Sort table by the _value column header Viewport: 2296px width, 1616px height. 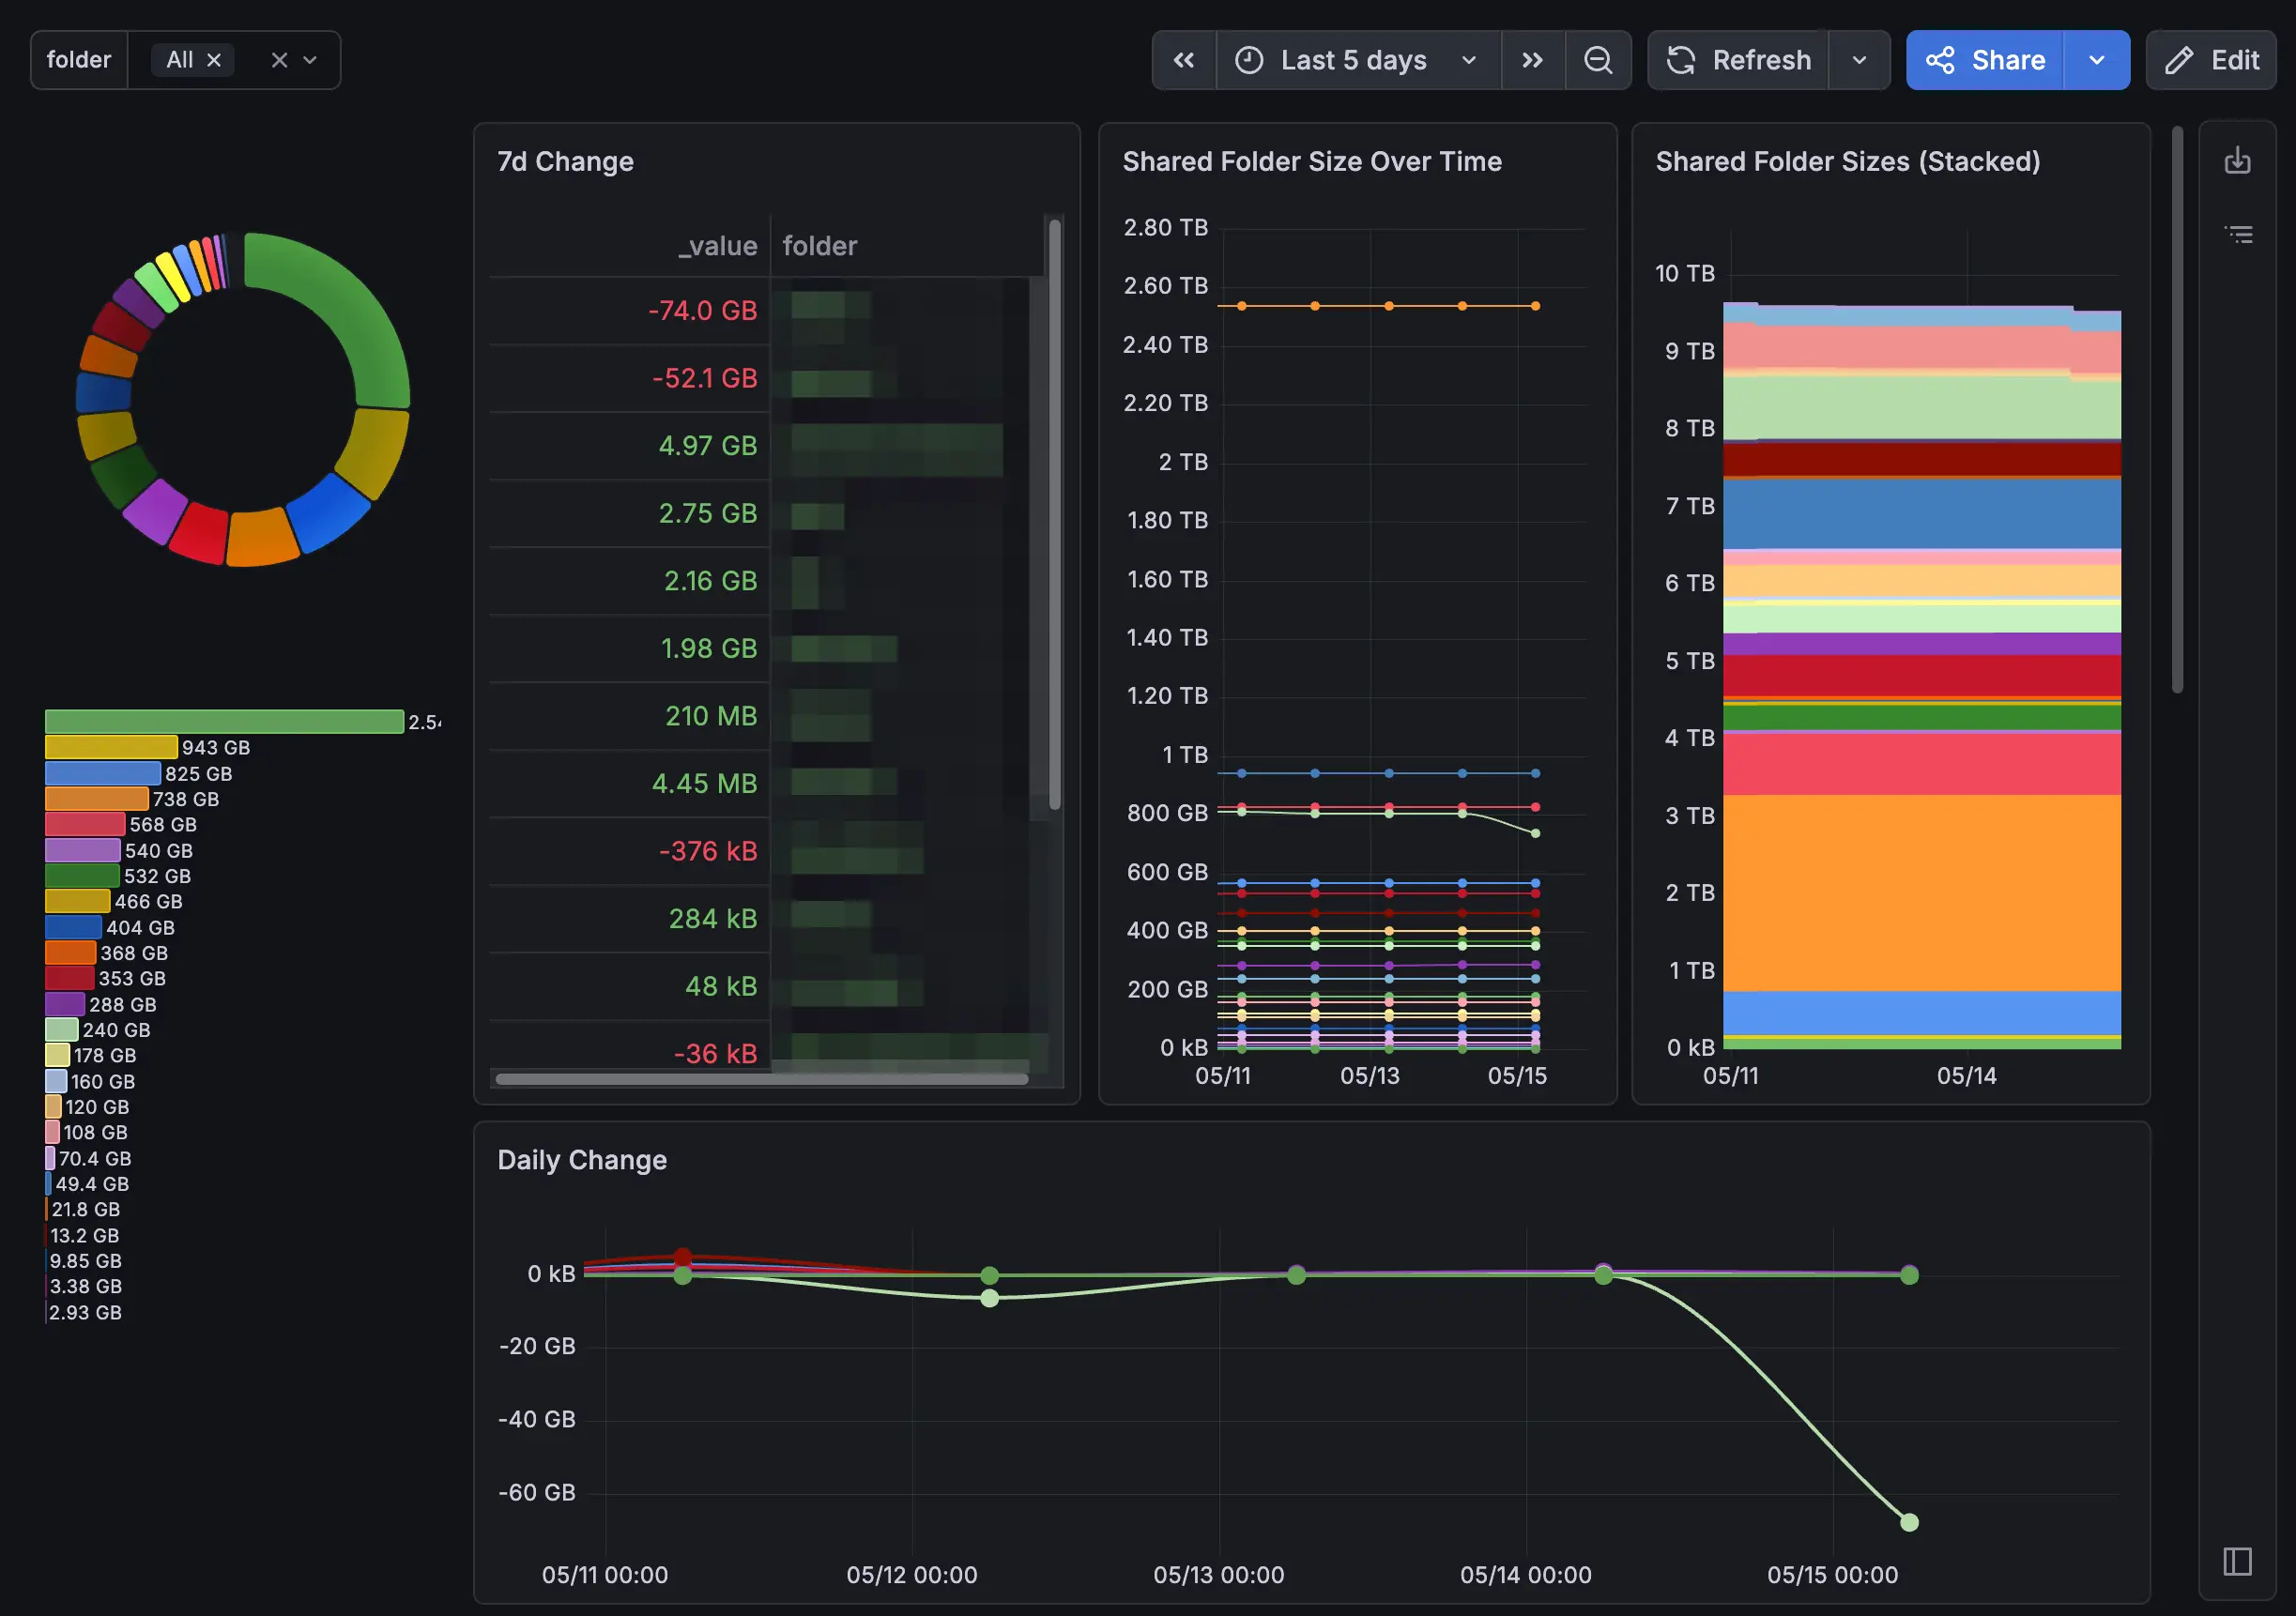click(x=717, y=245)
